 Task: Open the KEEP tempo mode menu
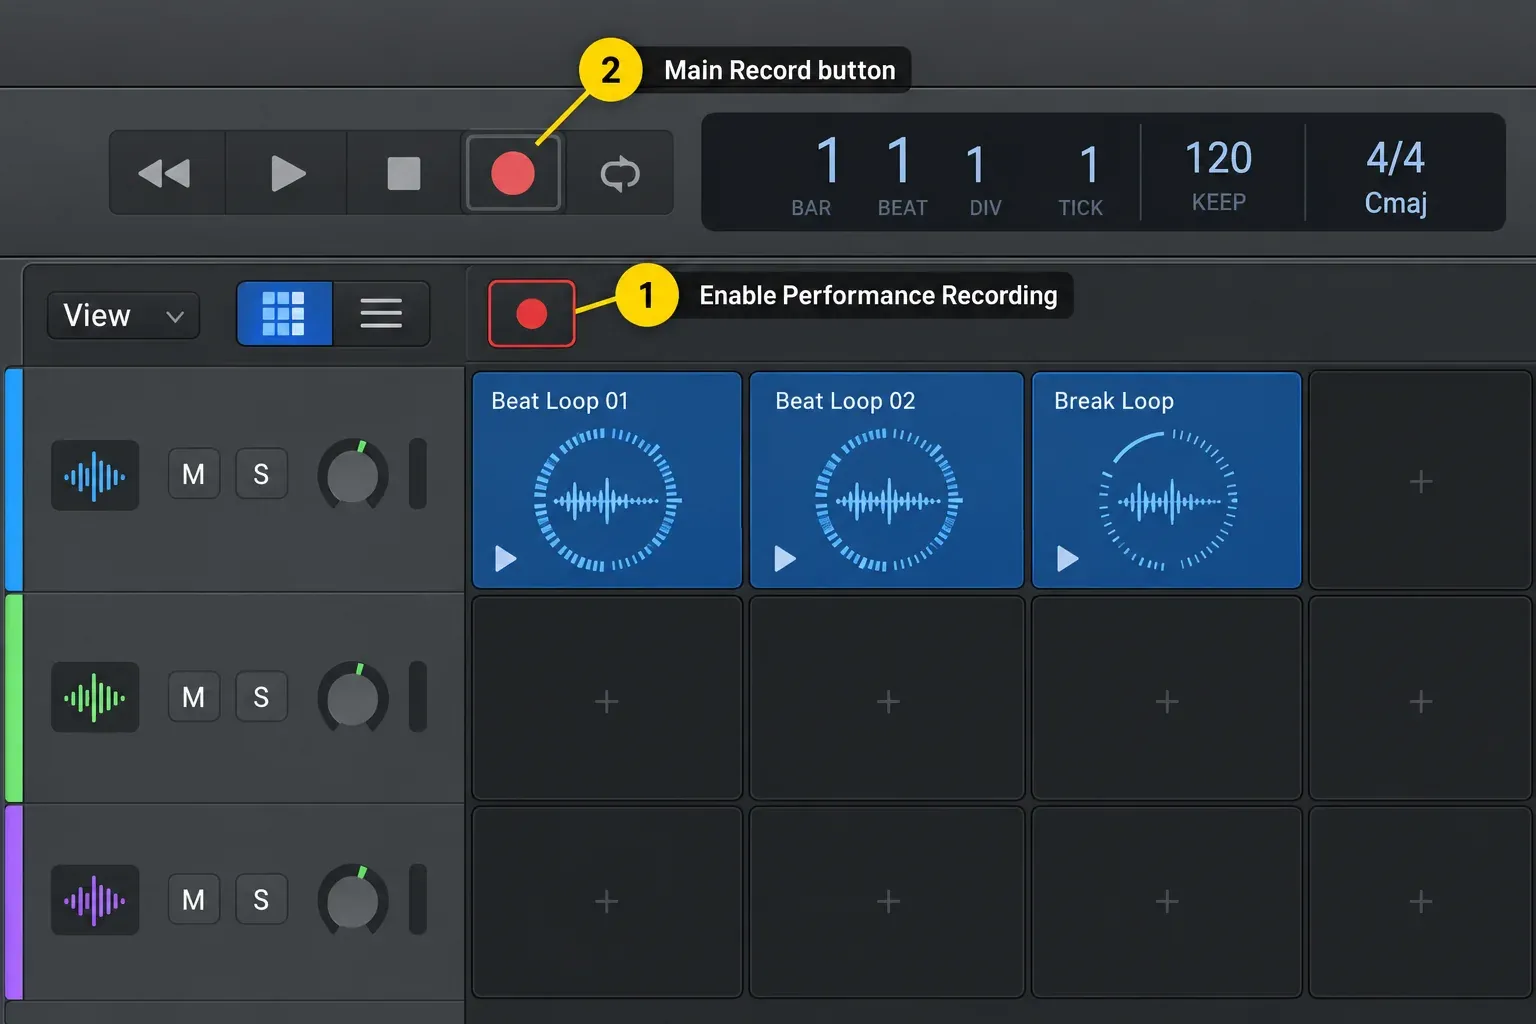click(x=1218, y=202)
